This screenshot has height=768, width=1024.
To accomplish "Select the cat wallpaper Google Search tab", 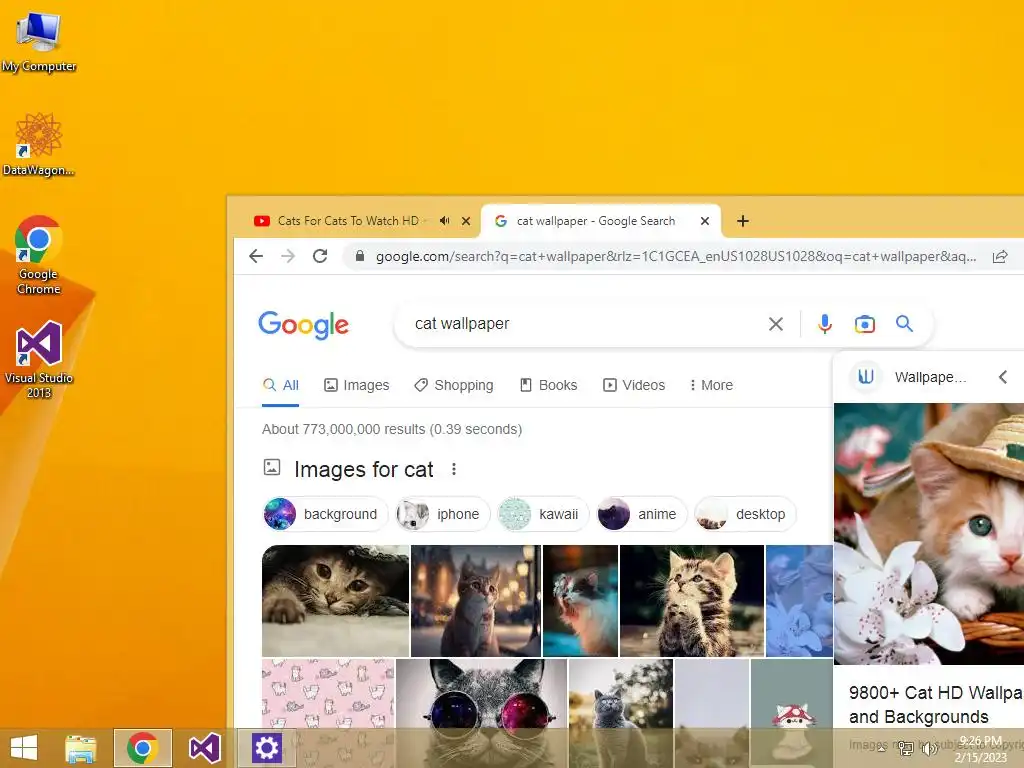I will coord(595,221).
